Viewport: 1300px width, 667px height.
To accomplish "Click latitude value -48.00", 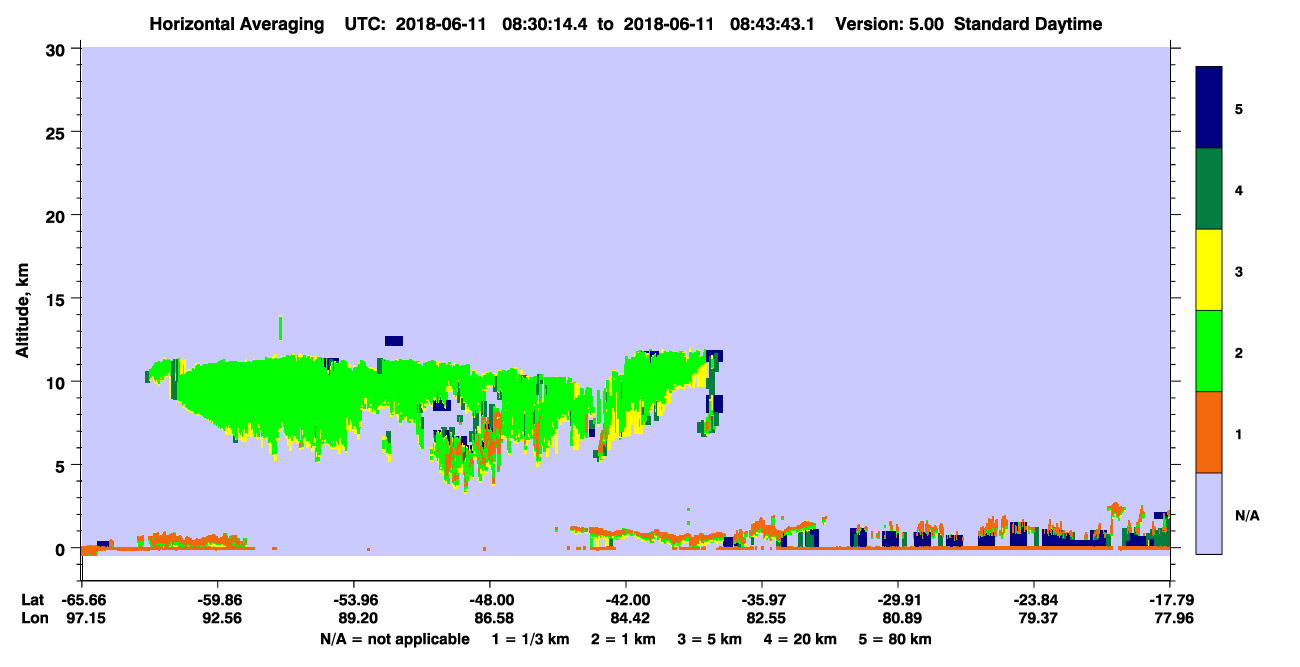I will [x=490, y=600].
